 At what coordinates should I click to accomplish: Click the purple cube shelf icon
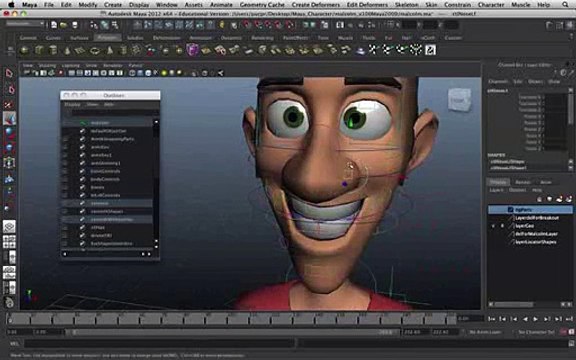point(192,50)
